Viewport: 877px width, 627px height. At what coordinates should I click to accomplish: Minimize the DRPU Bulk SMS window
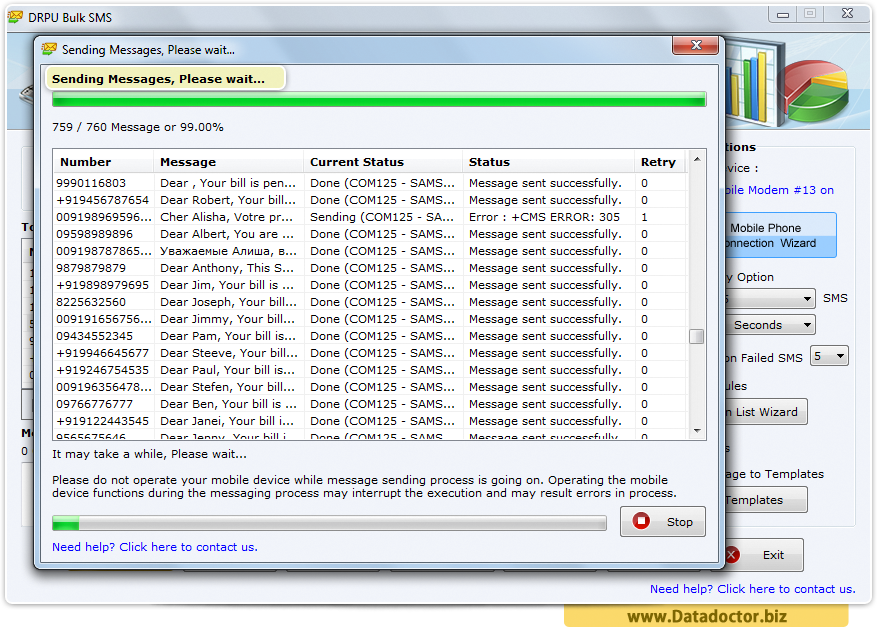(782, 15)
